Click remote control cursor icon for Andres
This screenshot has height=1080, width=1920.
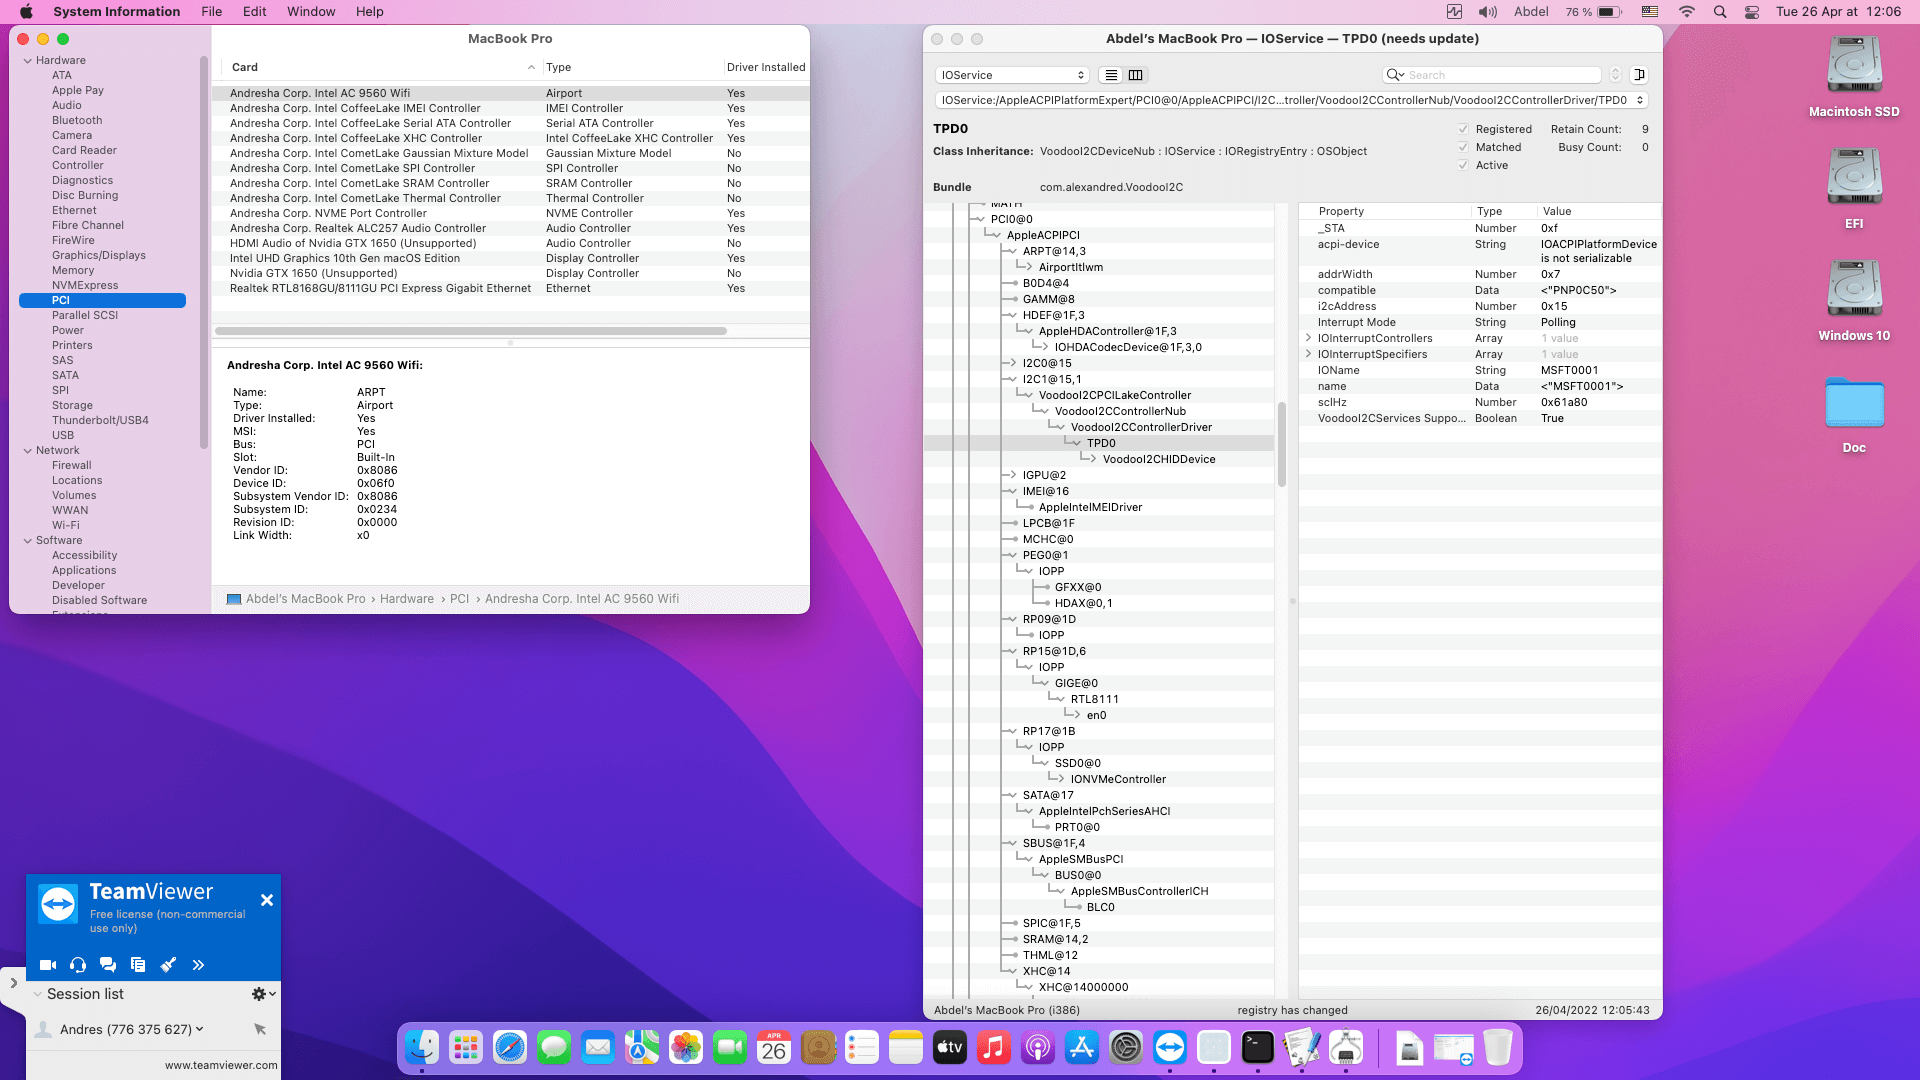(x=260, y=1029)
